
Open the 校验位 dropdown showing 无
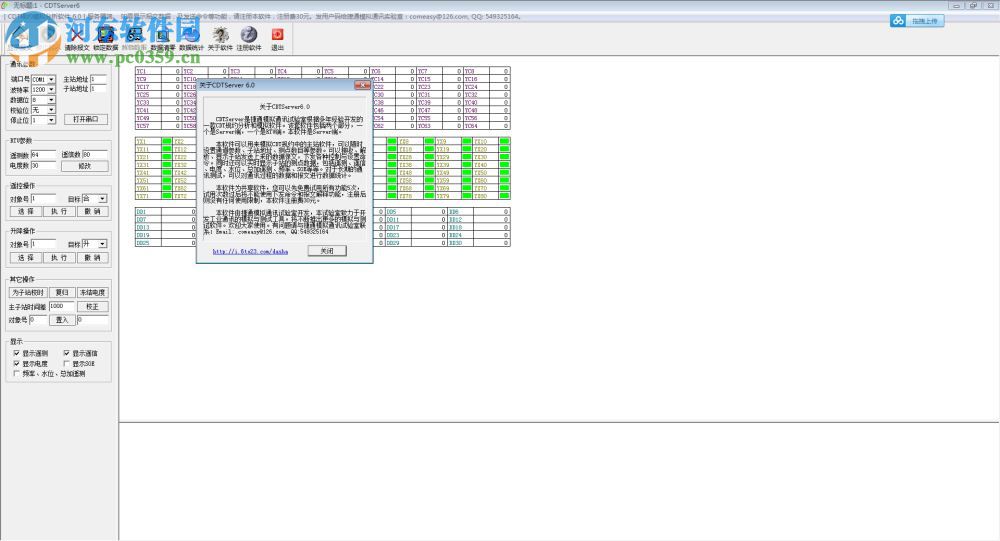tap(51, 110)
